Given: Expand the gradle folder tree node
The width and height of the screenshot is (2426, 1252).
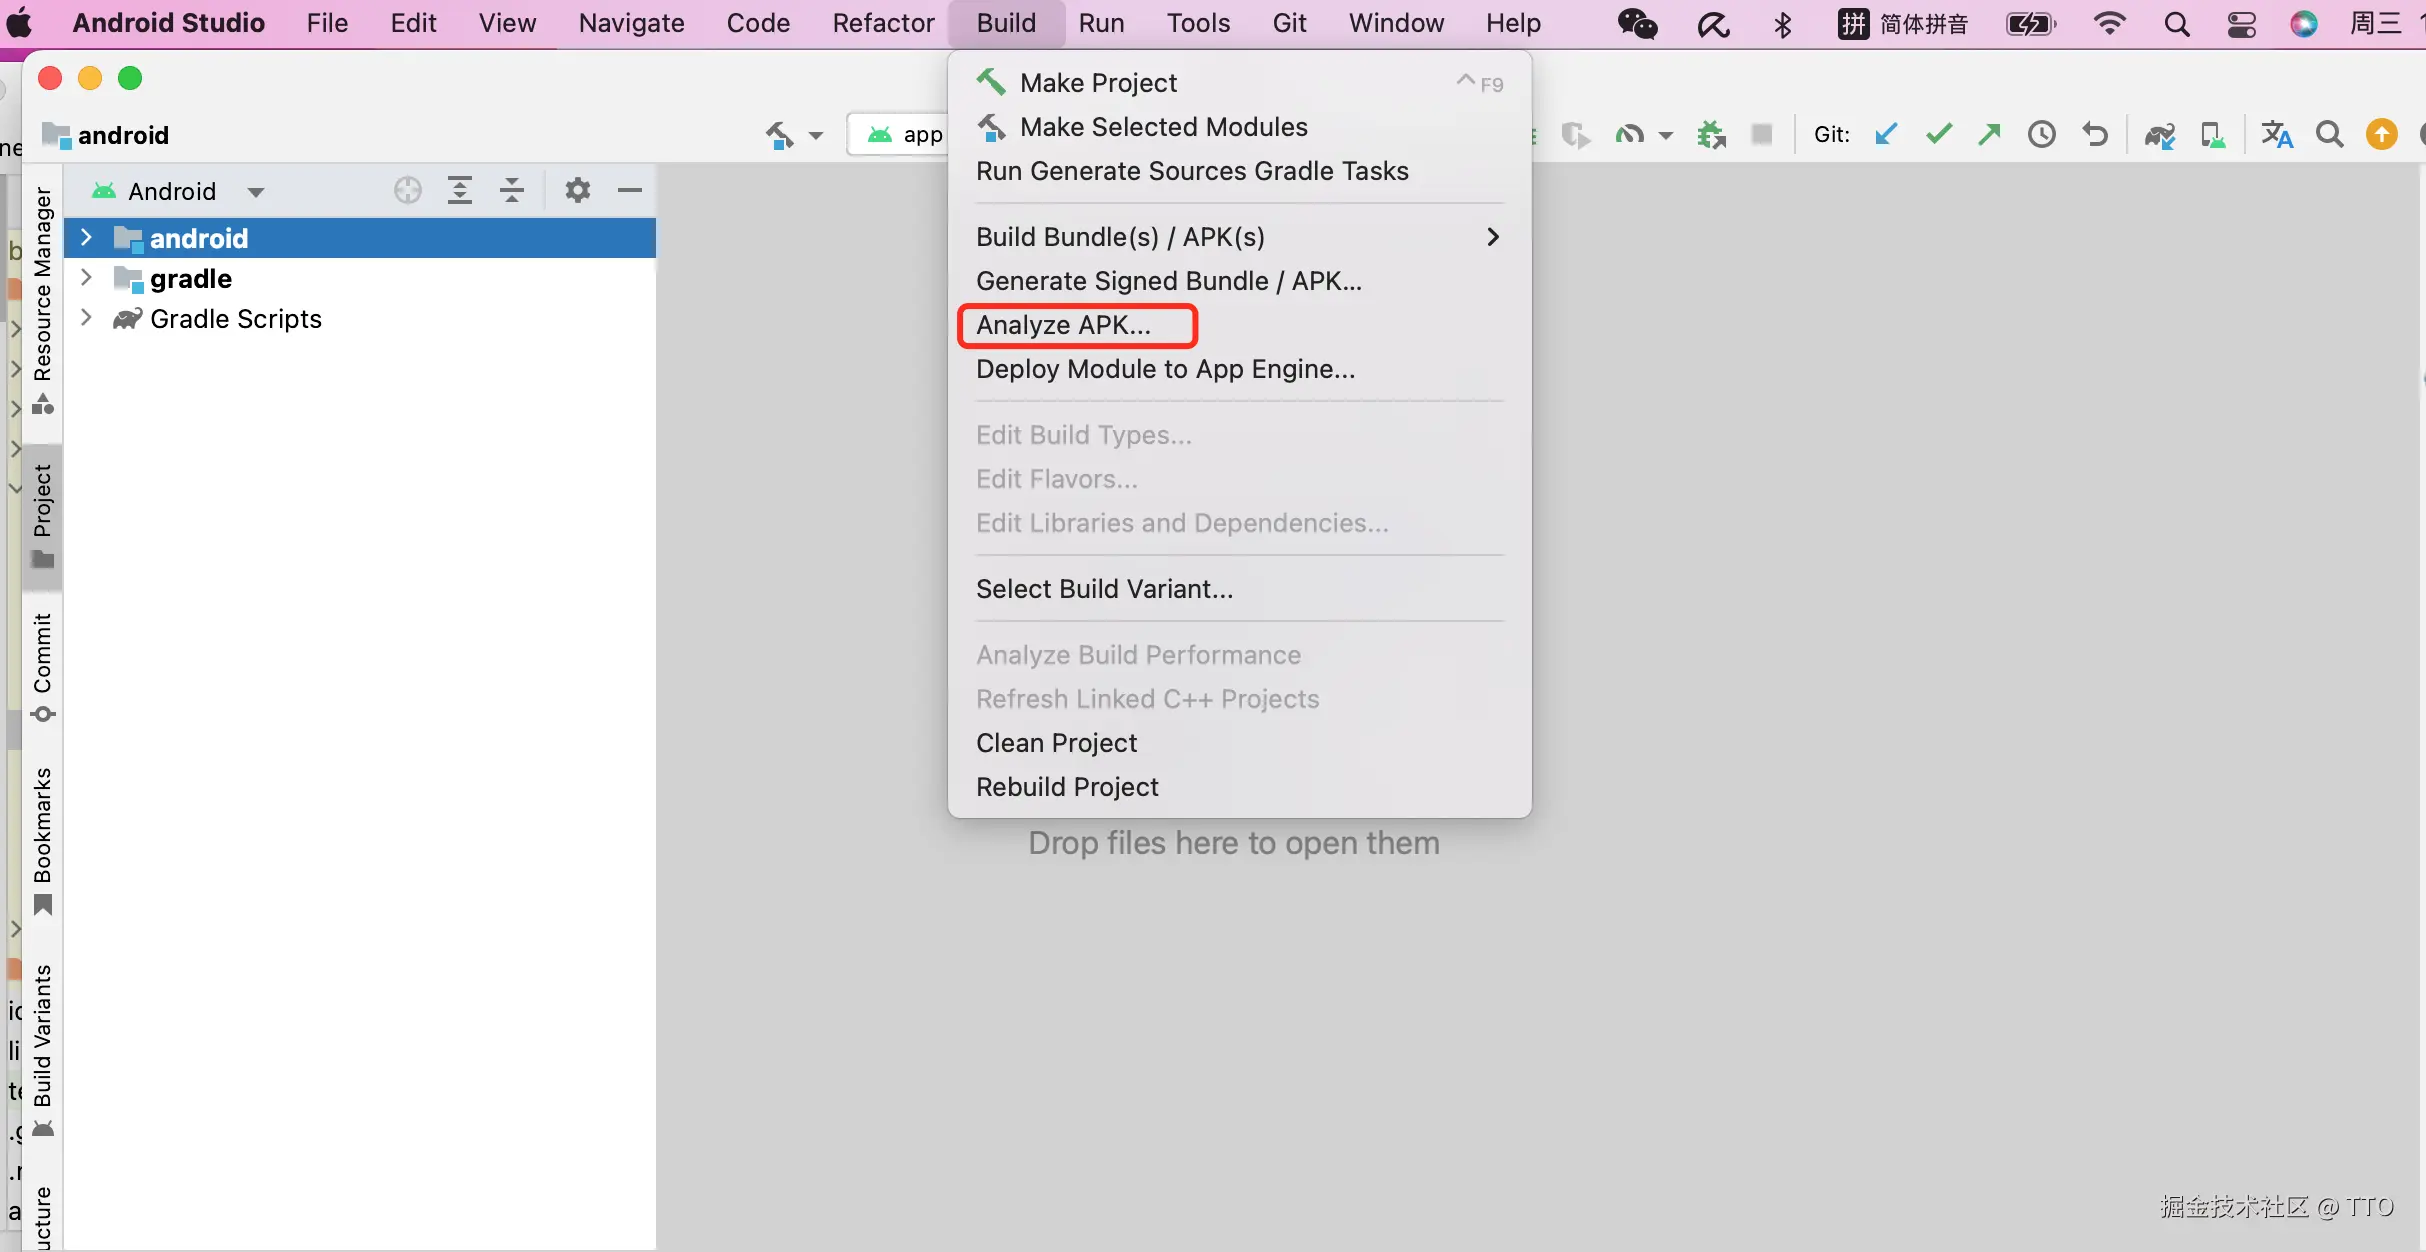Looking at the screenshot, I should point(86,278).
